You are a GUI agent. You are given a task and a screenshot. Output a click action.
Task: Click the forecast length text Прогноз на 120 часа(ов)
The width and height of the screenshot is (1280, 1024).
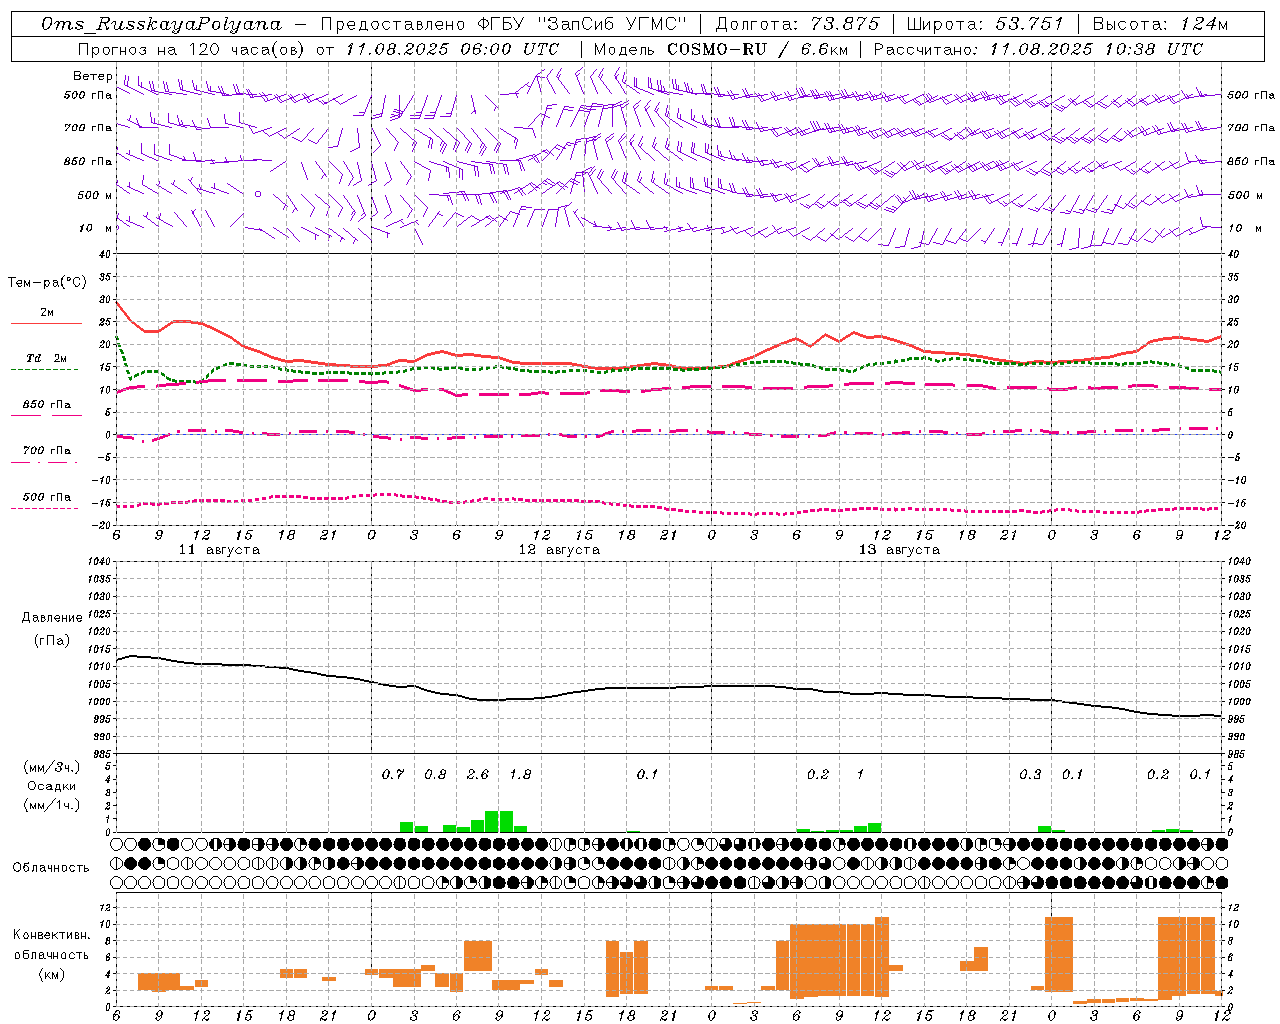(191, 49)
